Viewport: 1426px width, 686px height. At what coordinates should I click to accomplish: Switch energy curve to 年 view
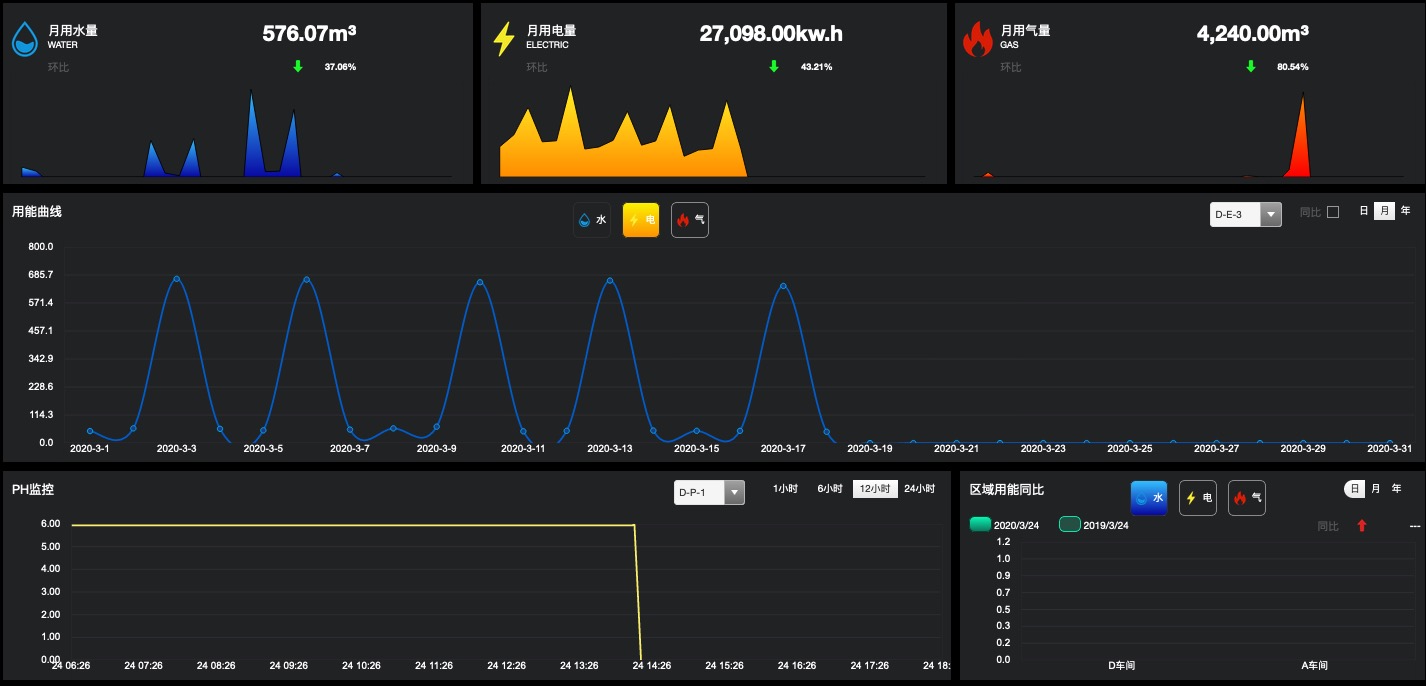coord(1405,211)
